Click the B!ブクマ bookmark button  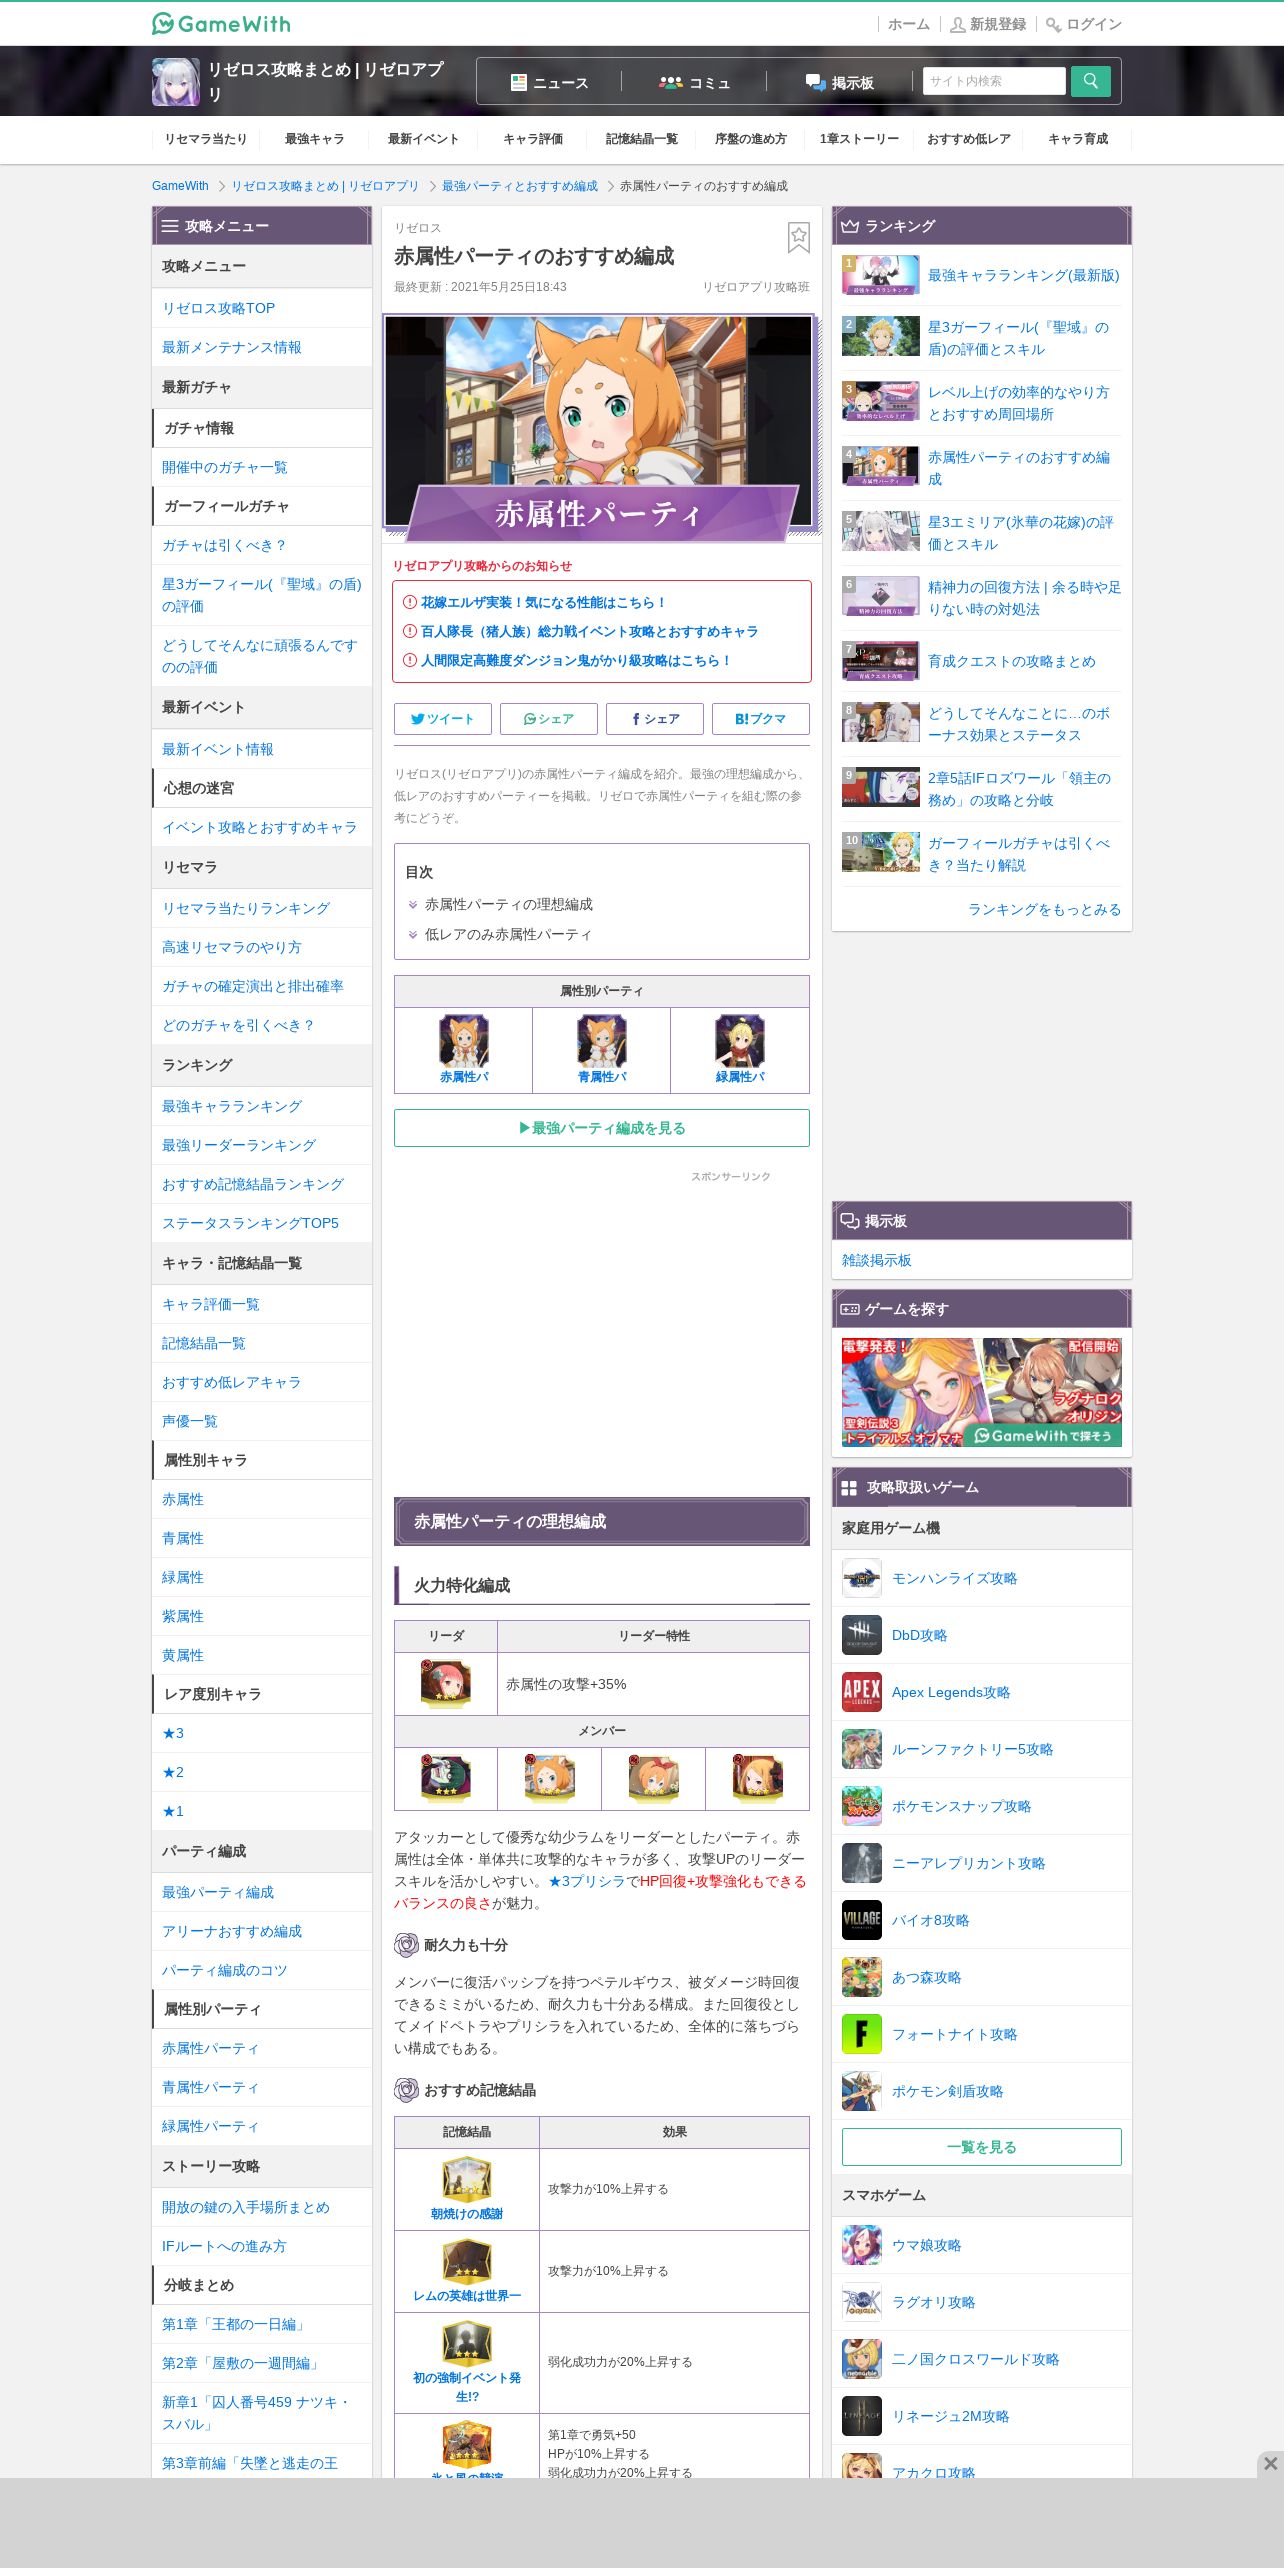[x=761, y=719]
